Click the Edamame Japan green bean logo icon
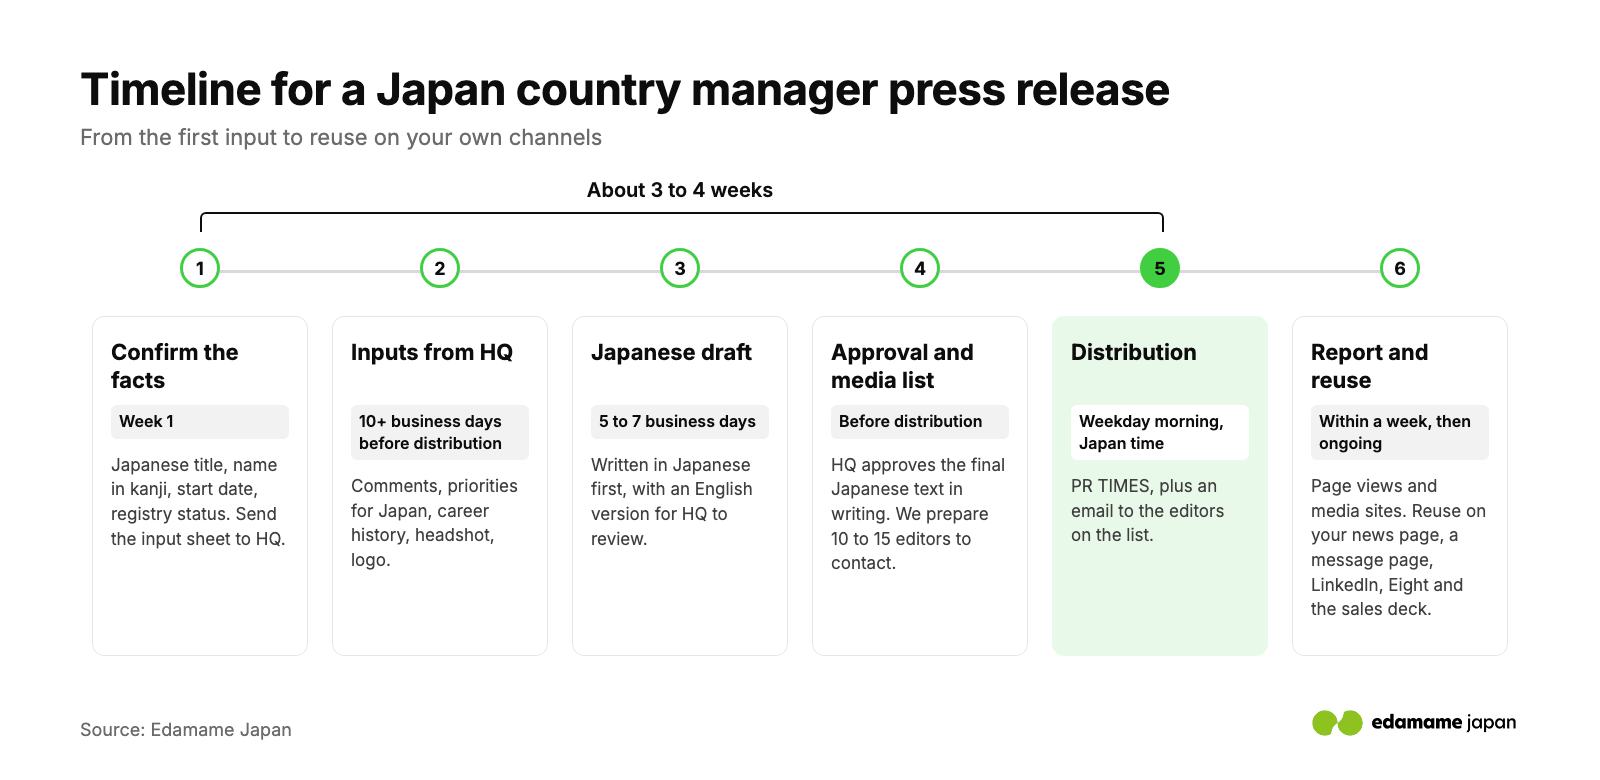 point(1337,723)
